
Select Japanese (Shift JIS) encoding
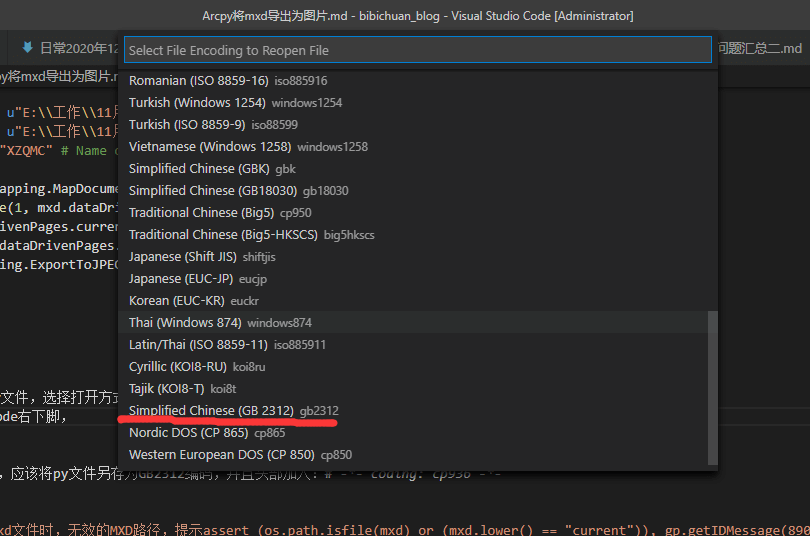184,257
